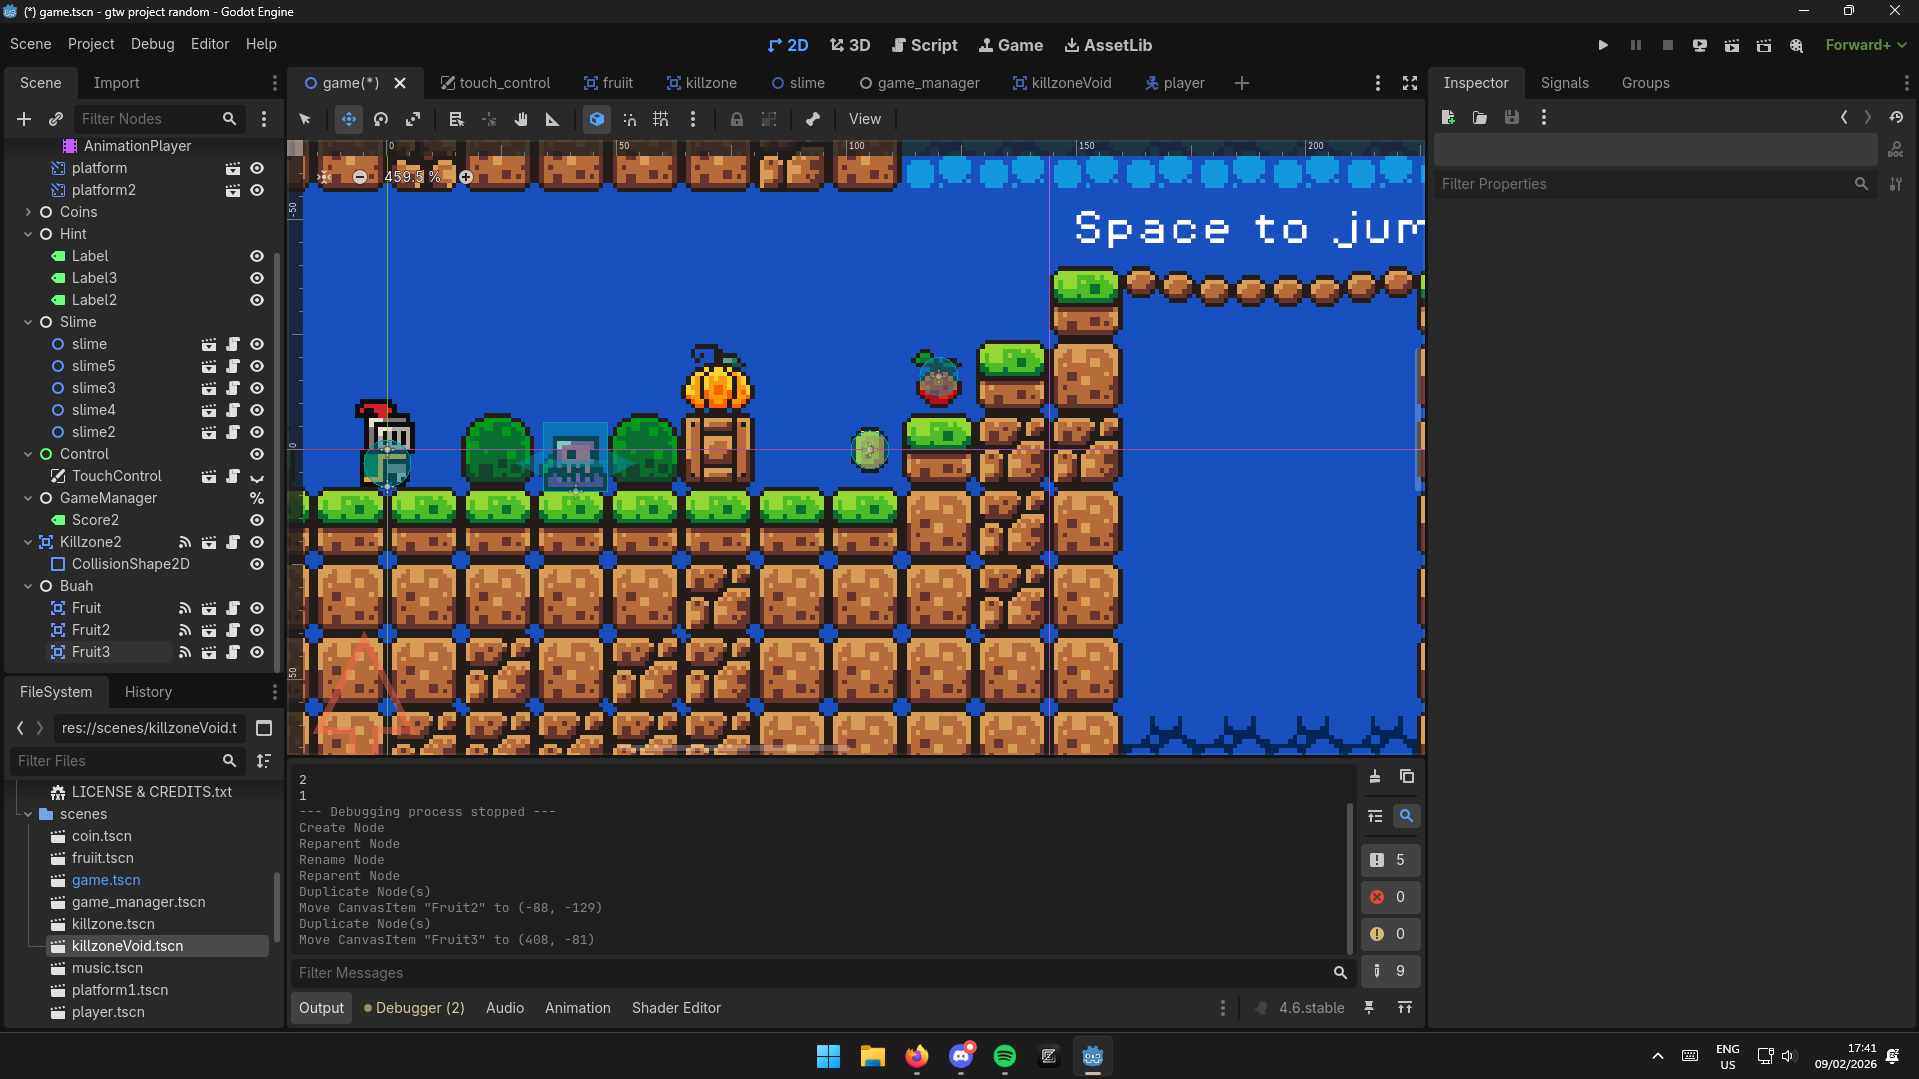
Task: Collapse the scenes folder
Action: pyautogui.click(x=28, y=814)
